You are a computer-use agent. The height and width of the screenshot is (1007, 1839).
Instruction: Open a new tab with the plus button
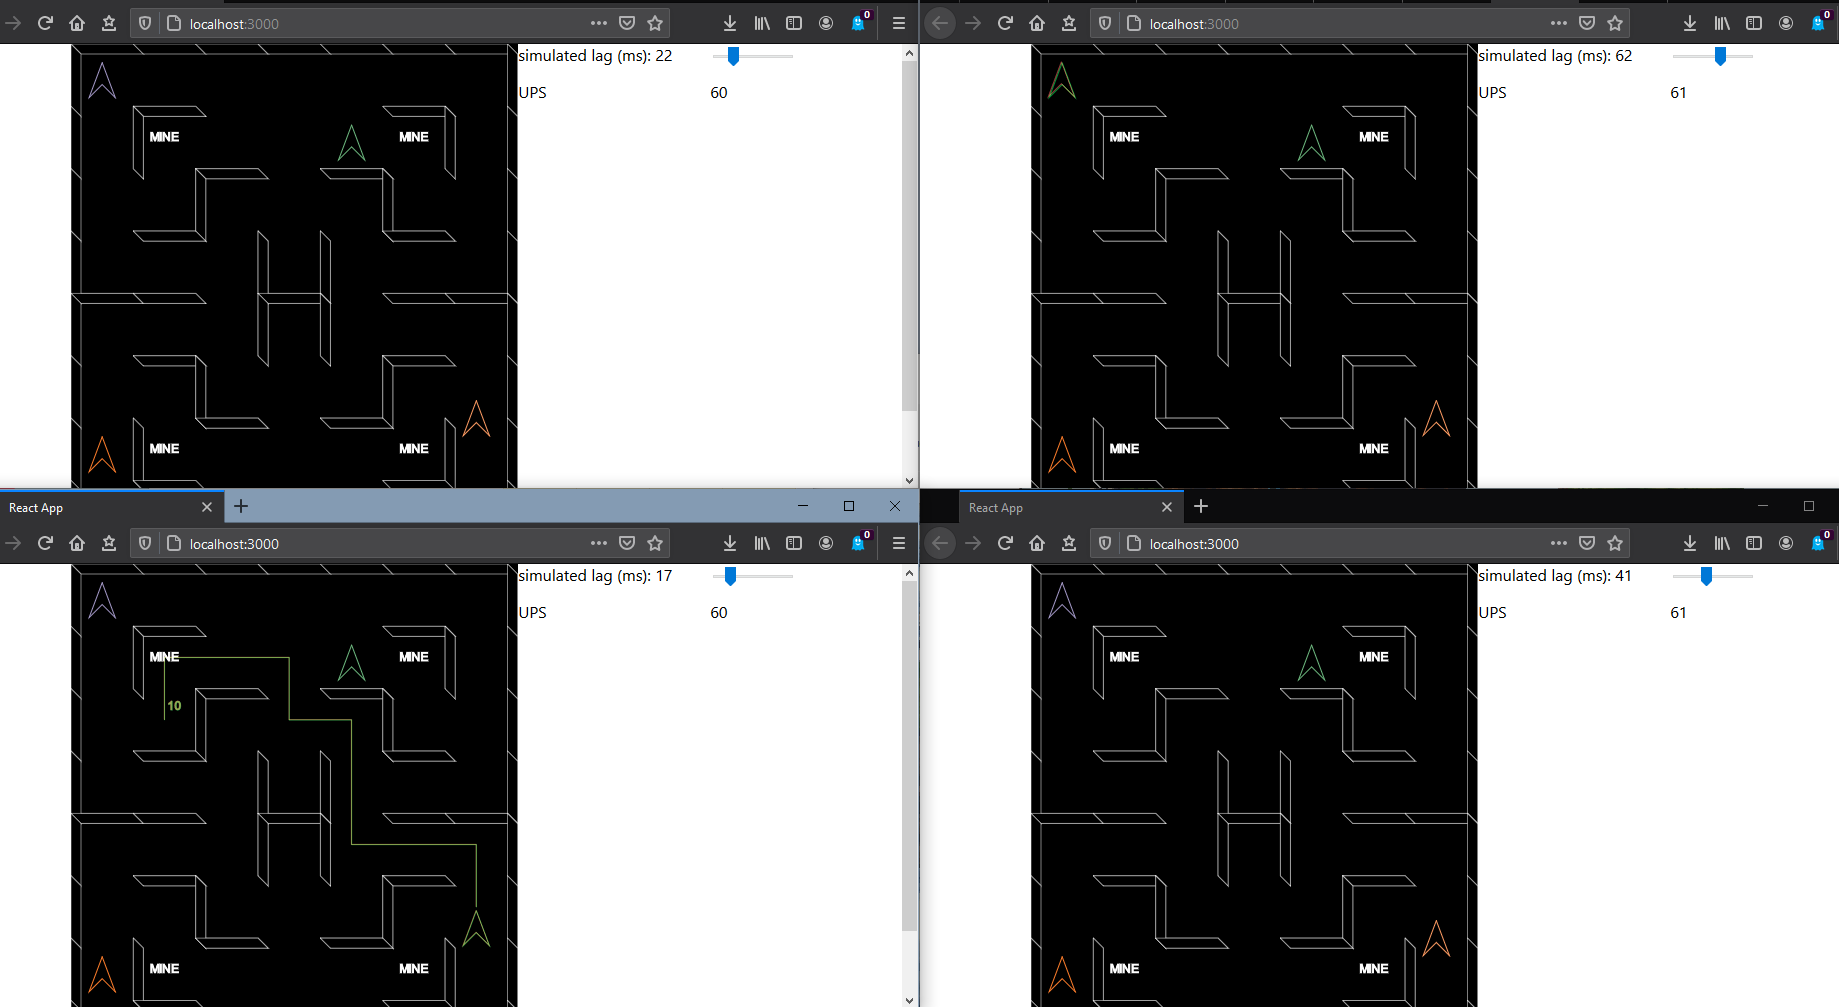(x=240, y=507)
